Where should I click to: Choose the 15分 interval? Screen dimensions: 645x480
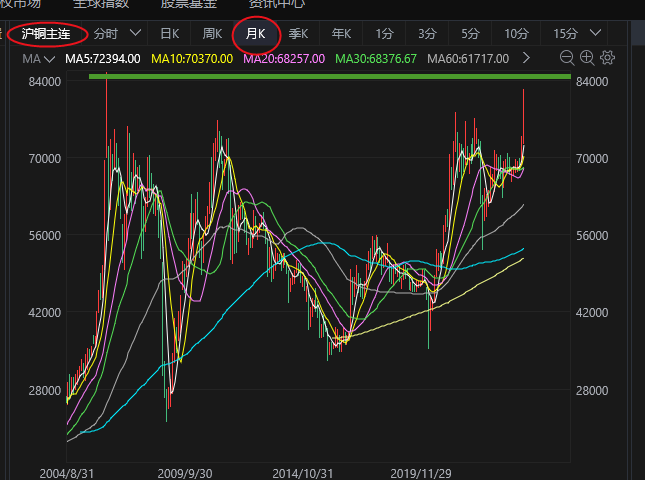tap(566, 34)
